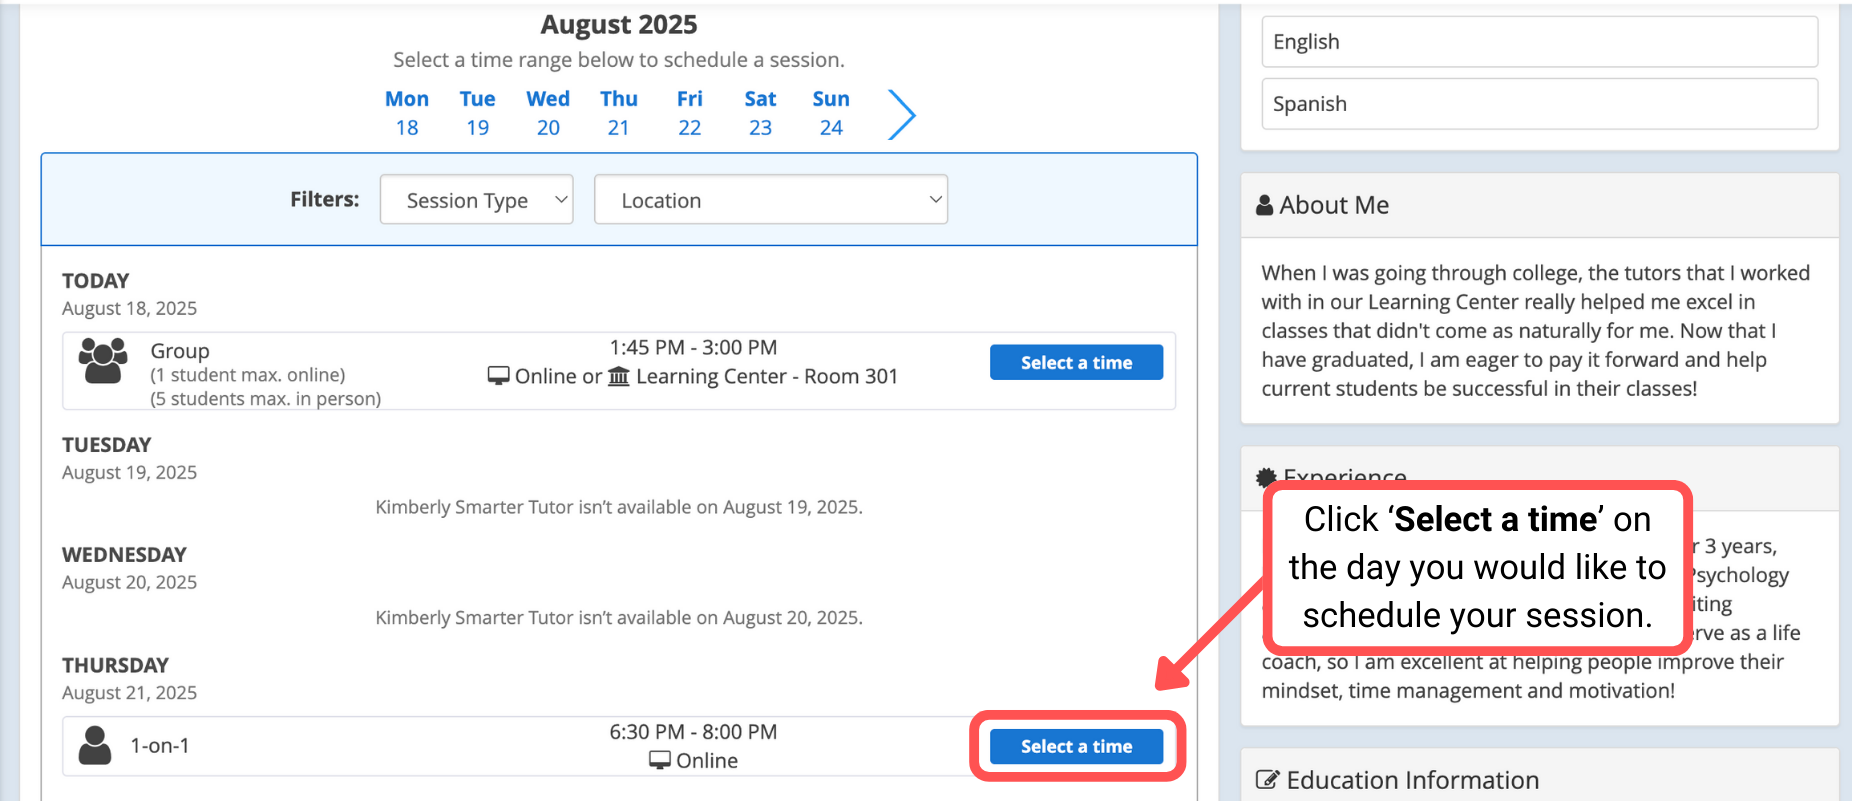Click the Online monitor icon for today's session
The image size is (1853, 801).
pyautogui.click(x=498, y=376)
